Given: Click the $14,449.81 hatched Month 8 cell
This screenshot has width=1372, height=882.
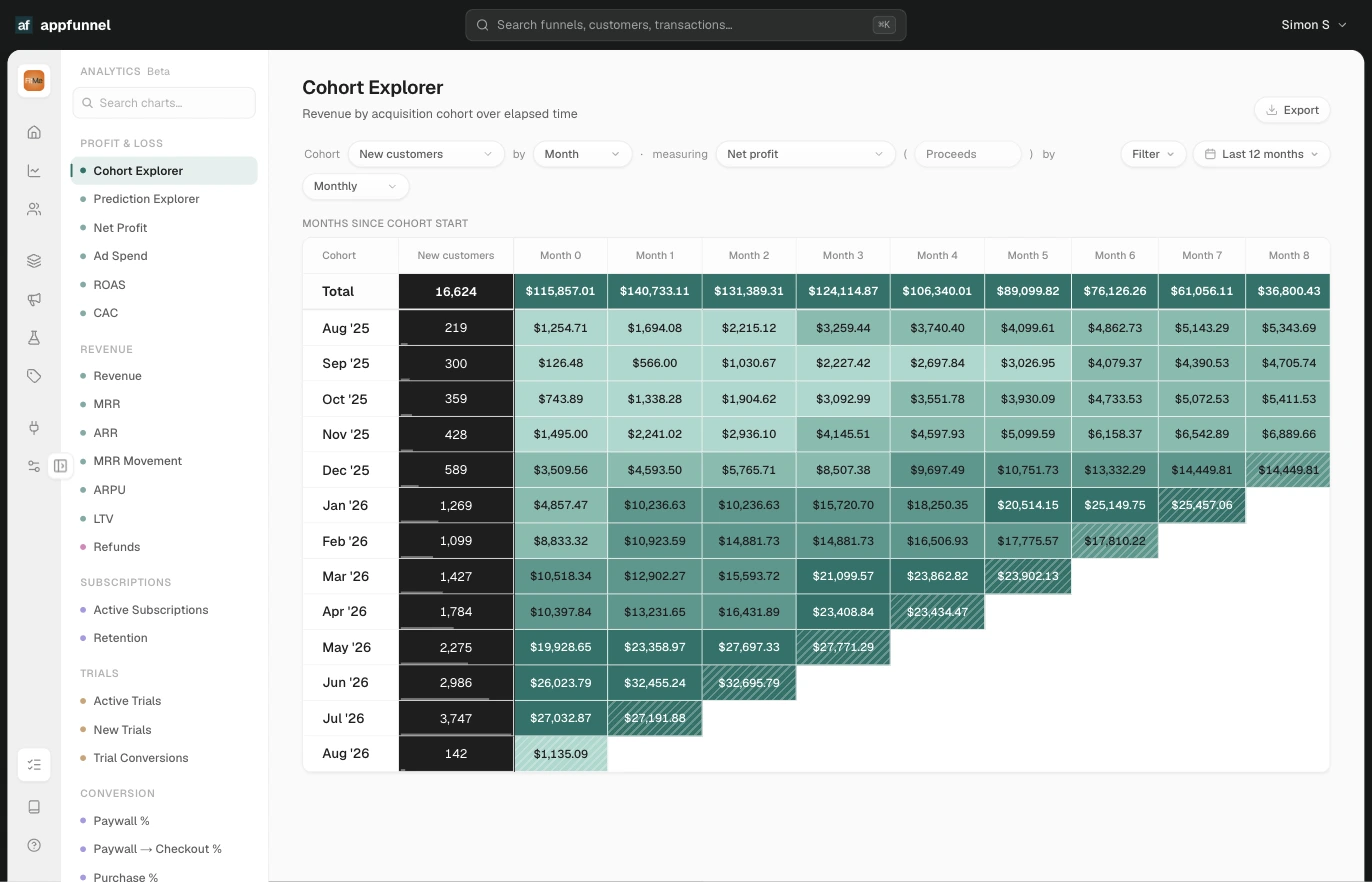Looking at the screenshot, I should pos(1288,470).
